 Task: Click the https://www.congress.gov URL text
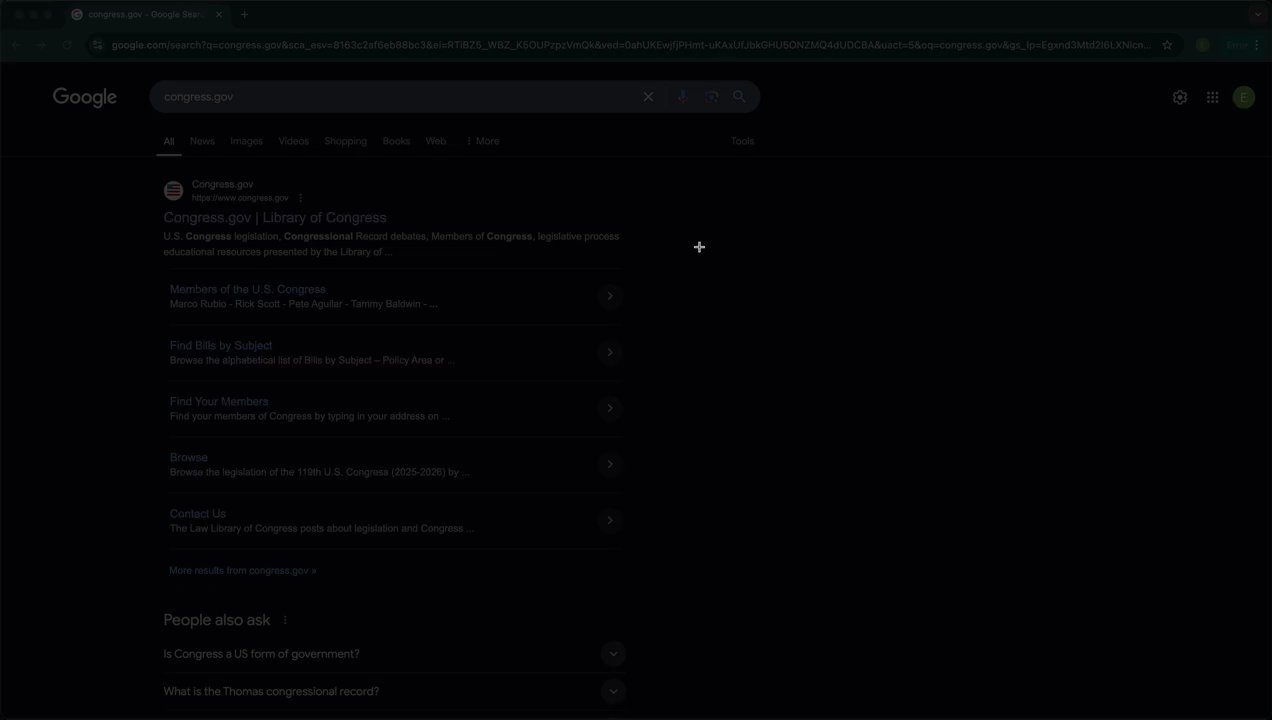point(240,198)
